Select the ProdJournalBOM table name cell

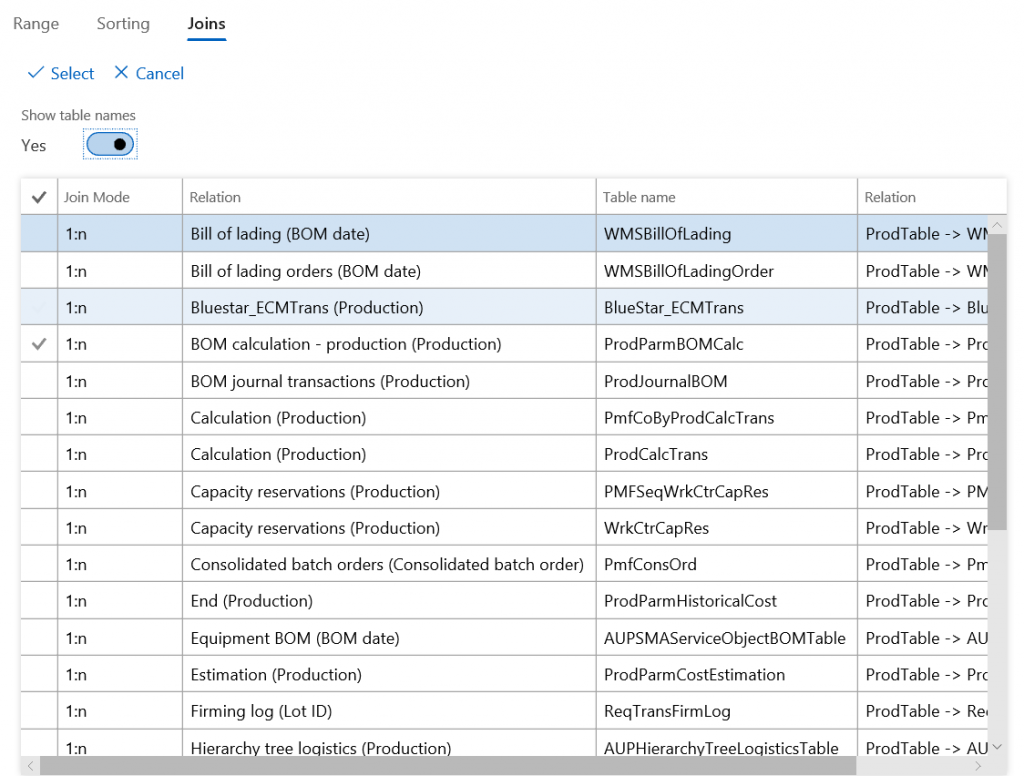[x=665, y=381]
